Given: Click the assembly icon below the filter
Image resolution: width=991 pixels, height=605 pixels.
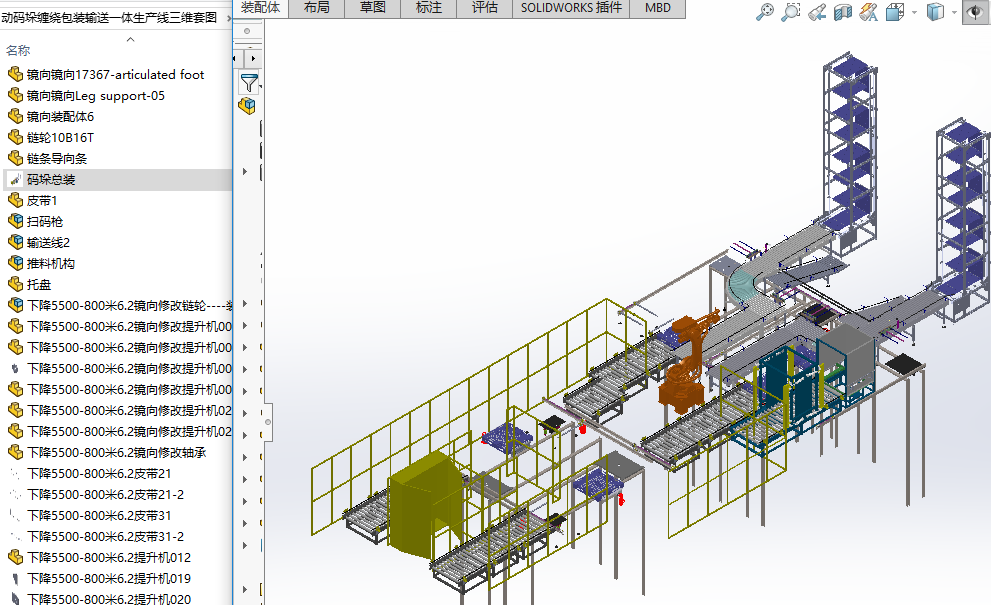Looking at the screenshot, I should (x=248, y=105).
